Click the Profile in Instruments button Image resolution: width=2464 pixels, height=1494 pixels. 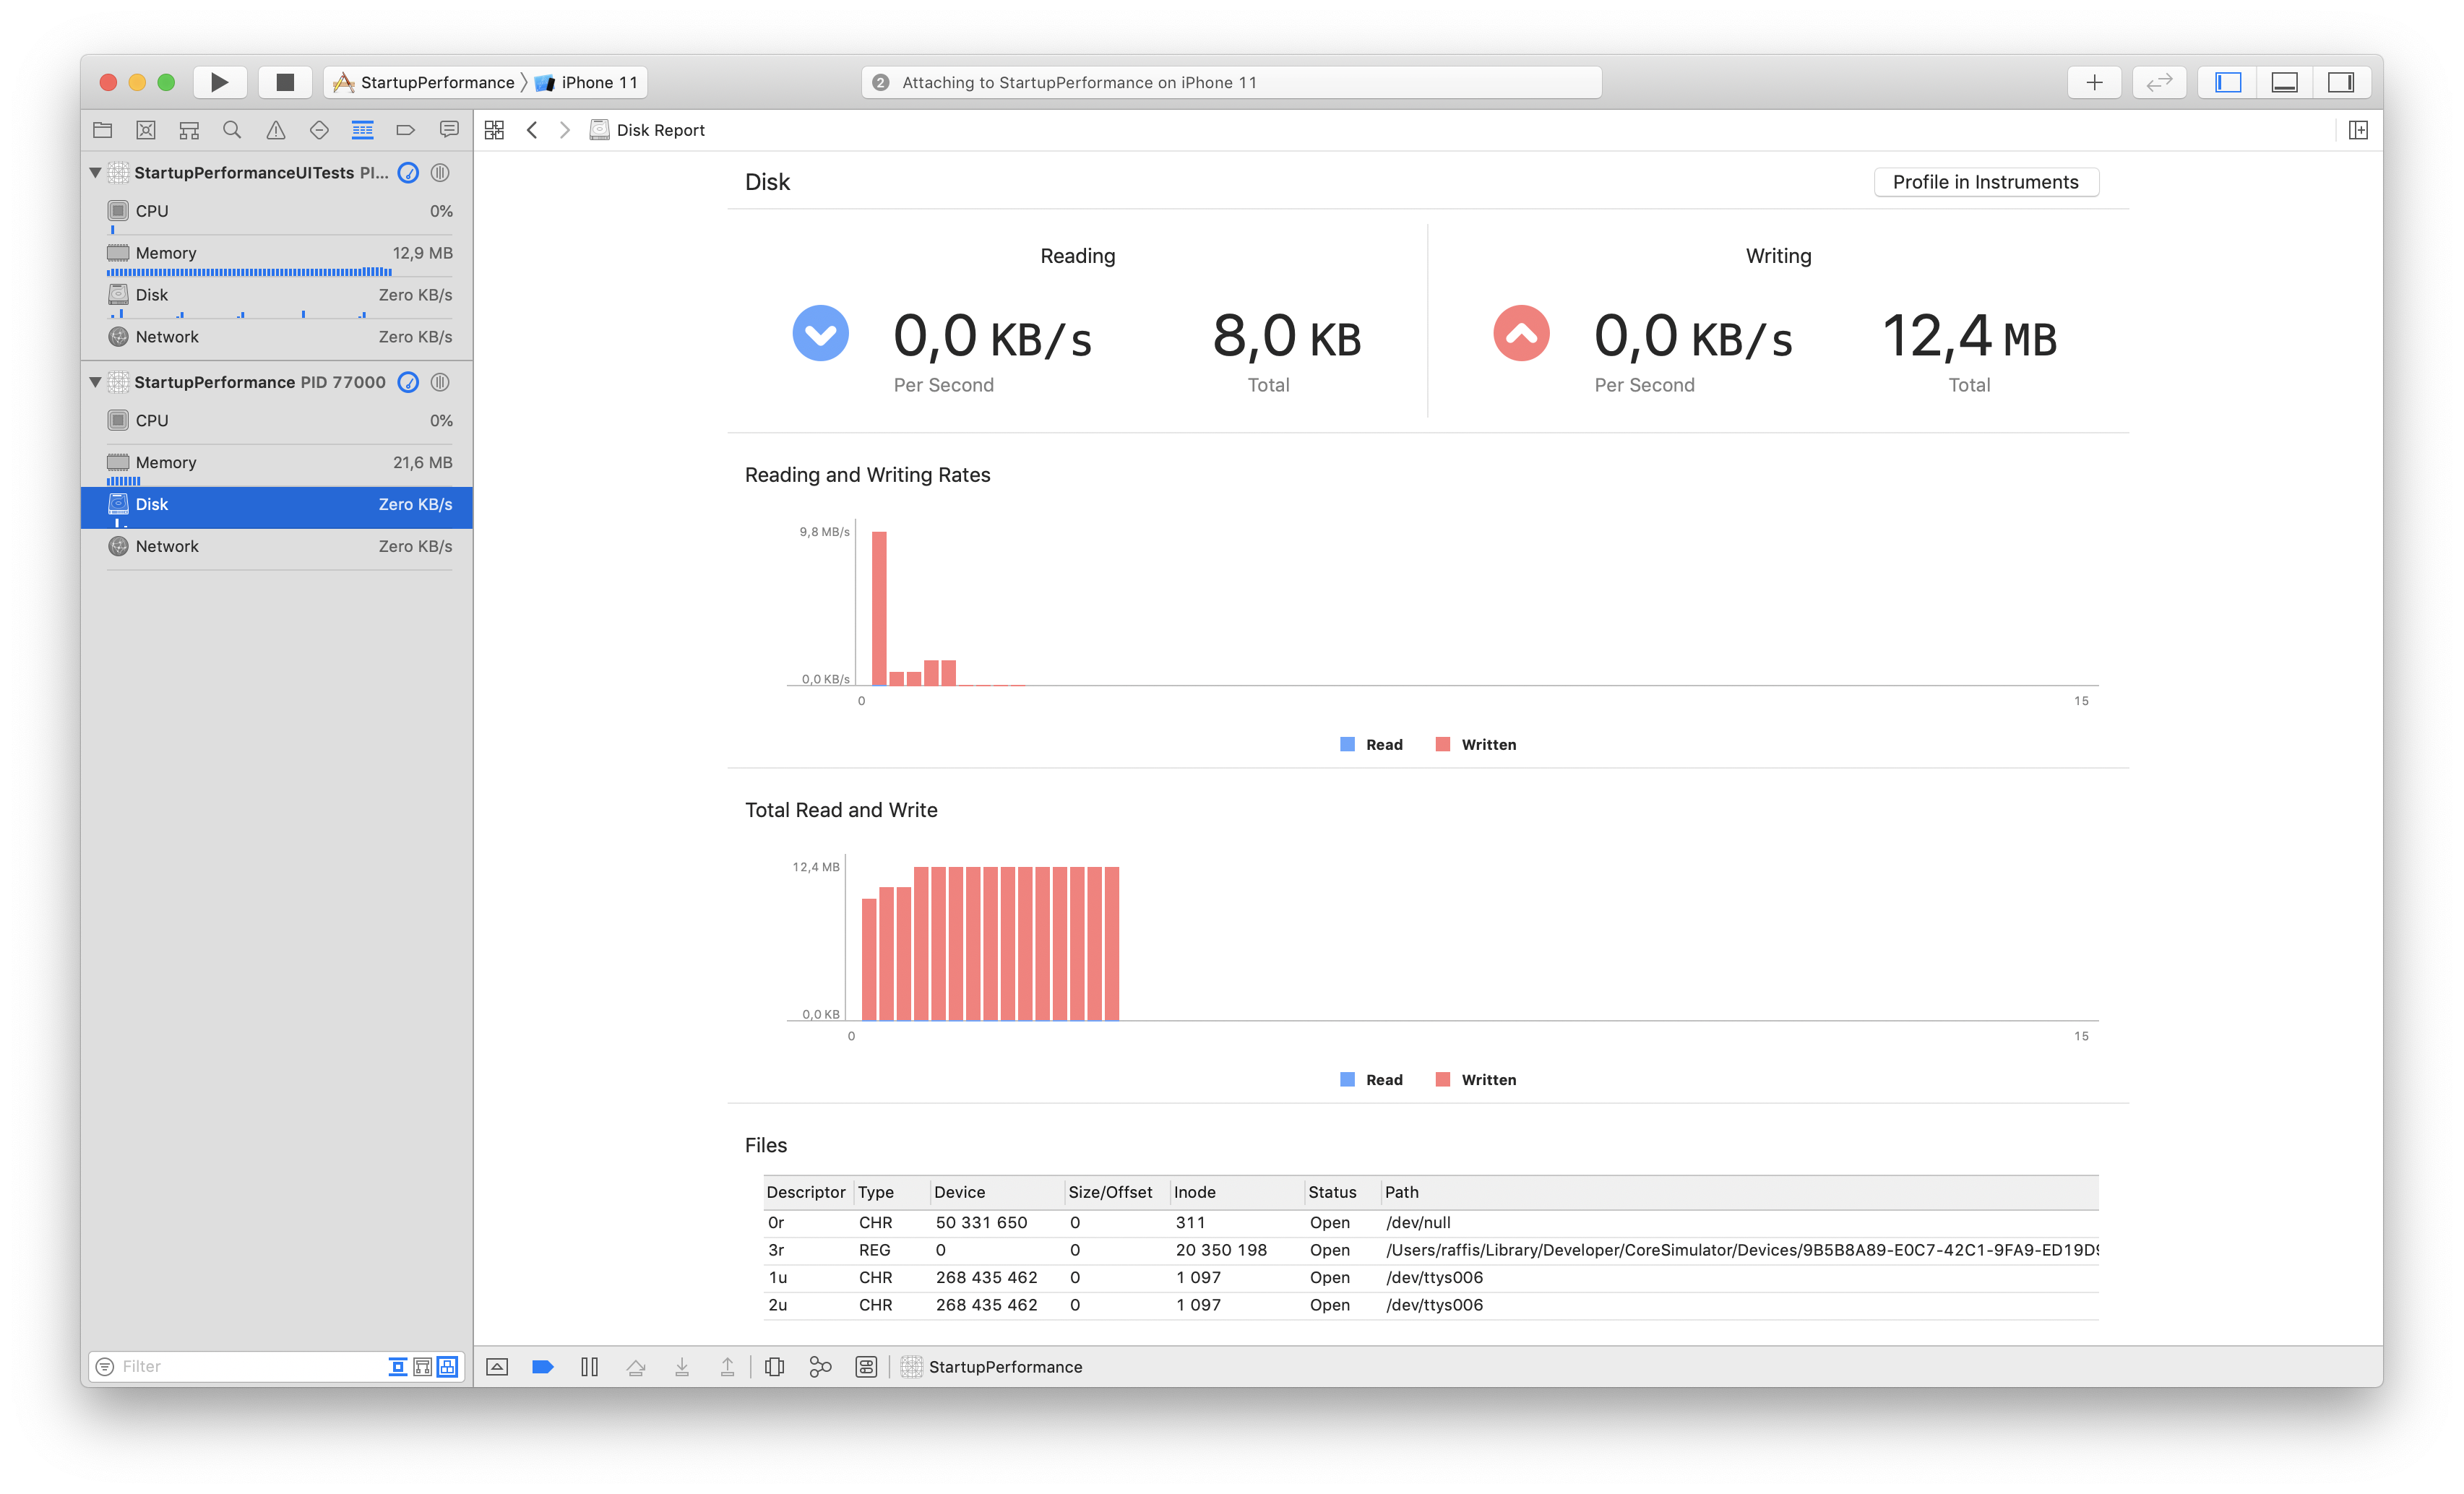1985,182
